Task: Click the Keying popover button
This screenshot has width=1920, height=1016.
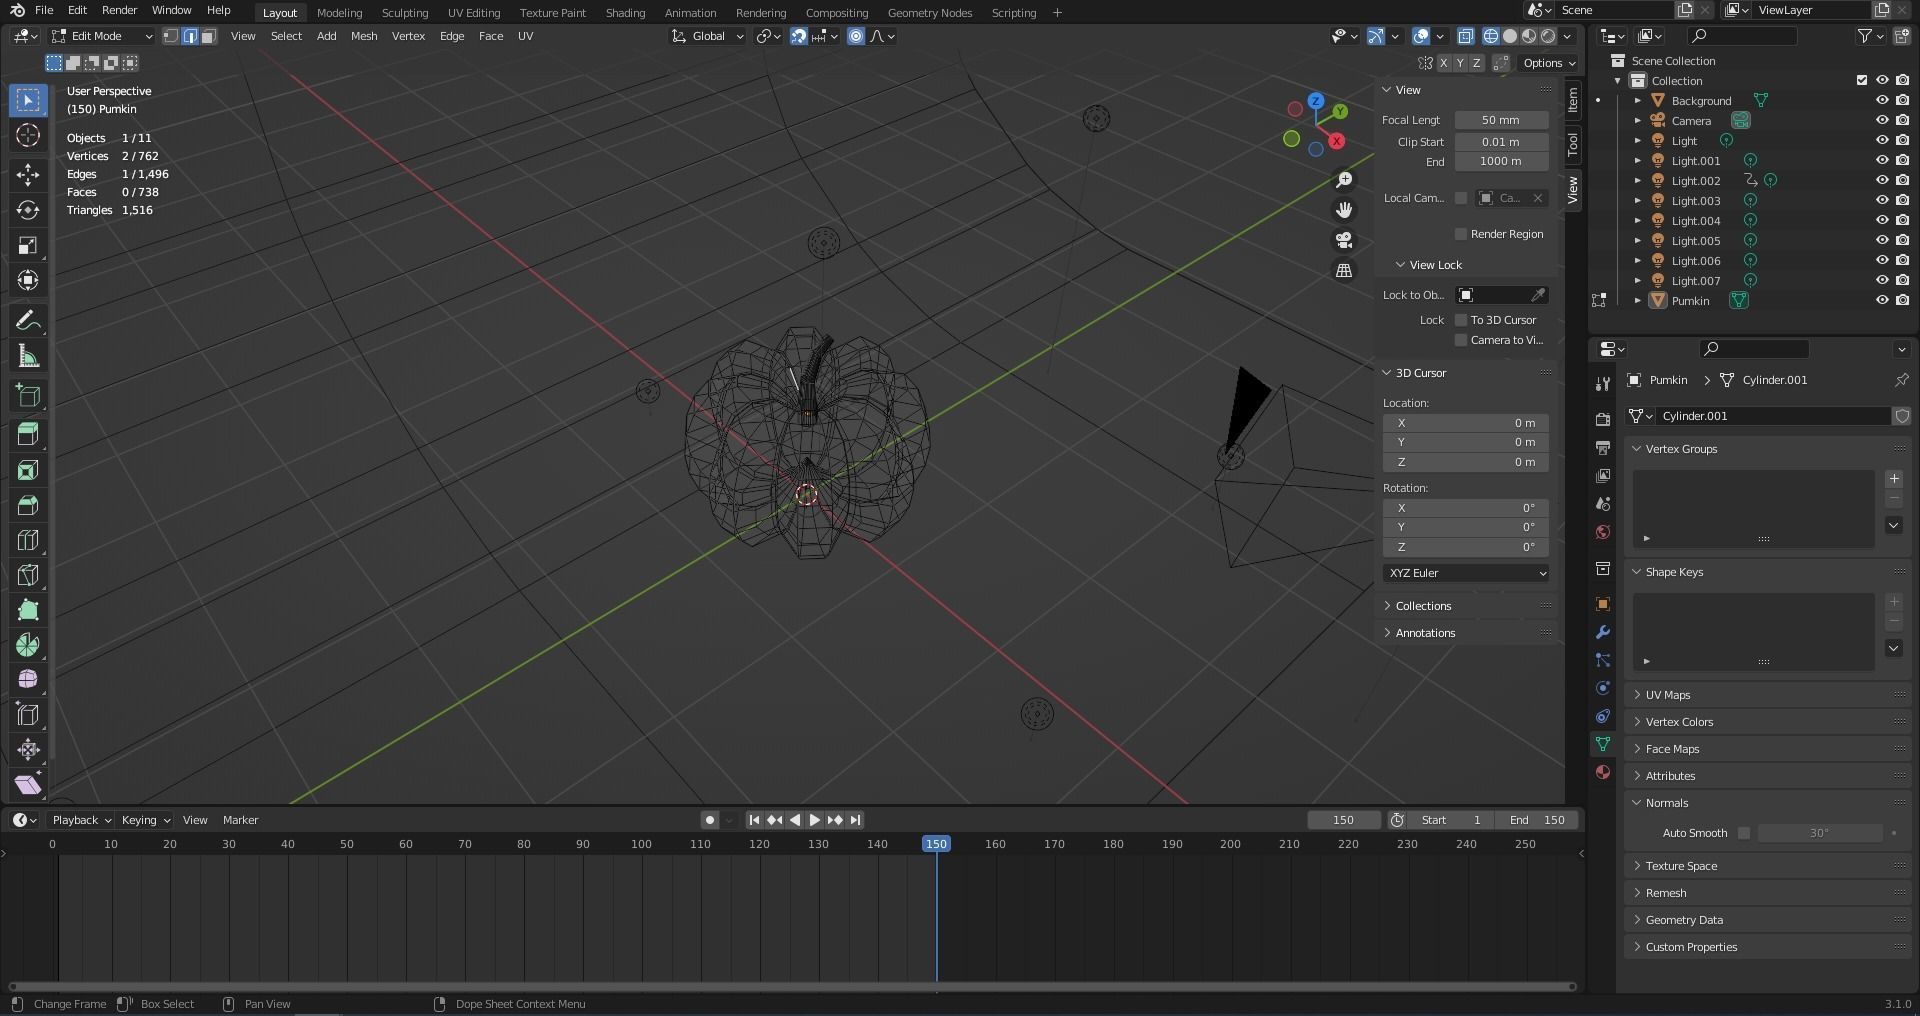Action: coord(146,820)
